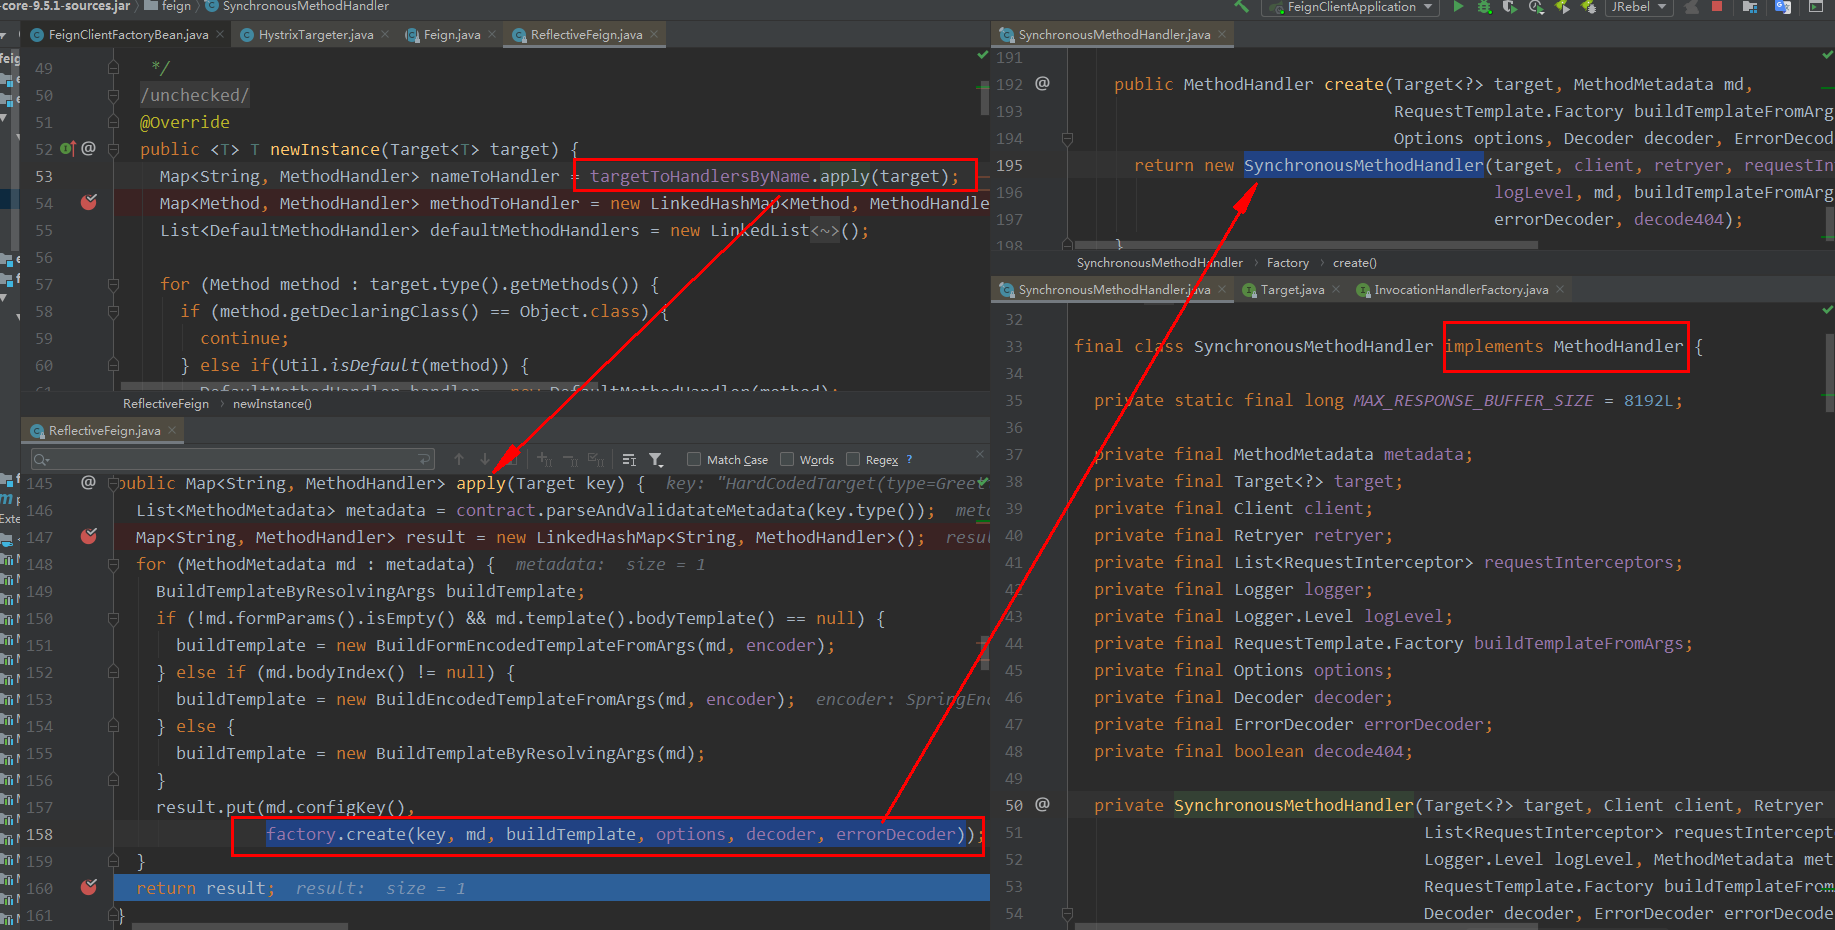Click the Factory breadcrumb in right editor
The height and width of the screenshot is (930, 1835).
click(x=1287, y=263)
